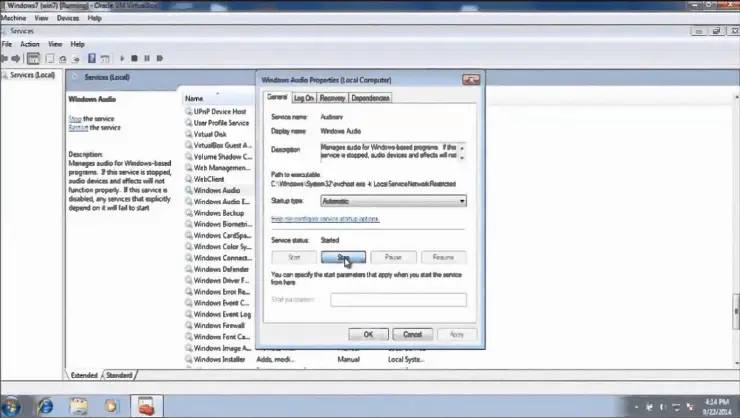Open Windows Media Player taskbar icon

pos(111,406)
